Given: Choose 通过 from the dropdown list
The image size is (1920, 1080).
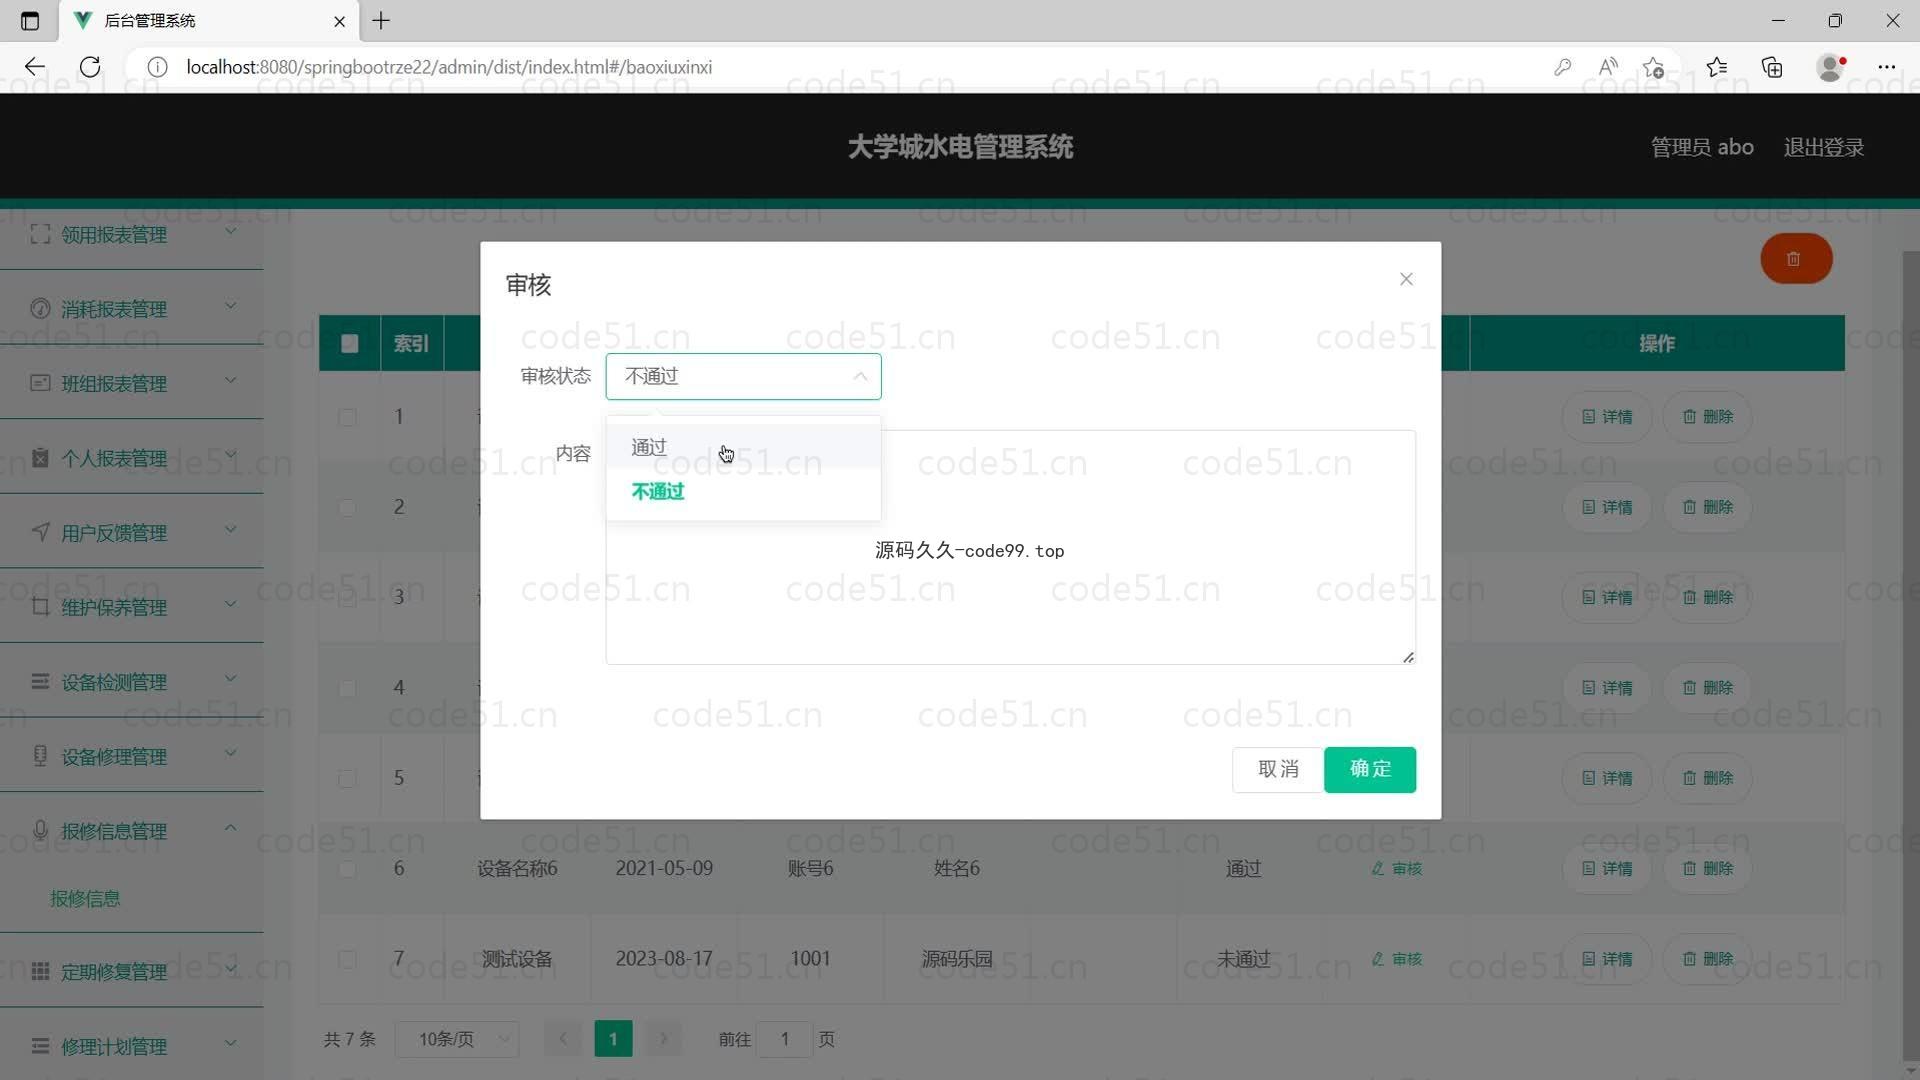Looking at the screenshot, I should pyautogui.click(x=743, y=447).
